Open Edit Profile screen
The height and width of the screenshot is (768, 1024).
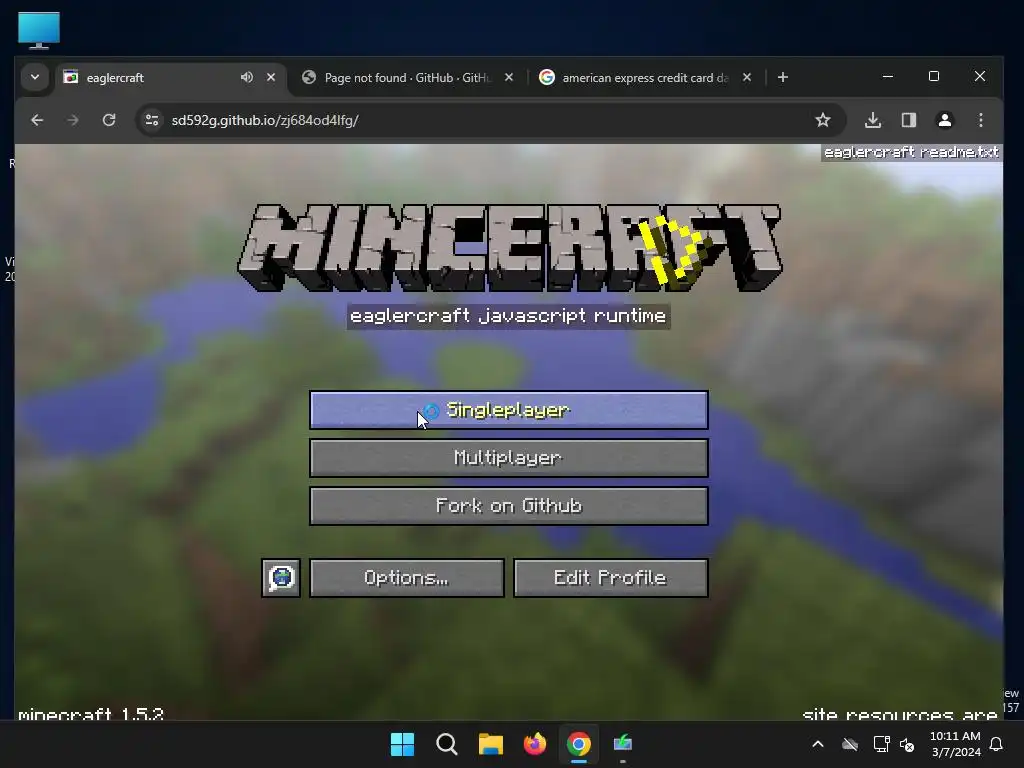(611, 578)
